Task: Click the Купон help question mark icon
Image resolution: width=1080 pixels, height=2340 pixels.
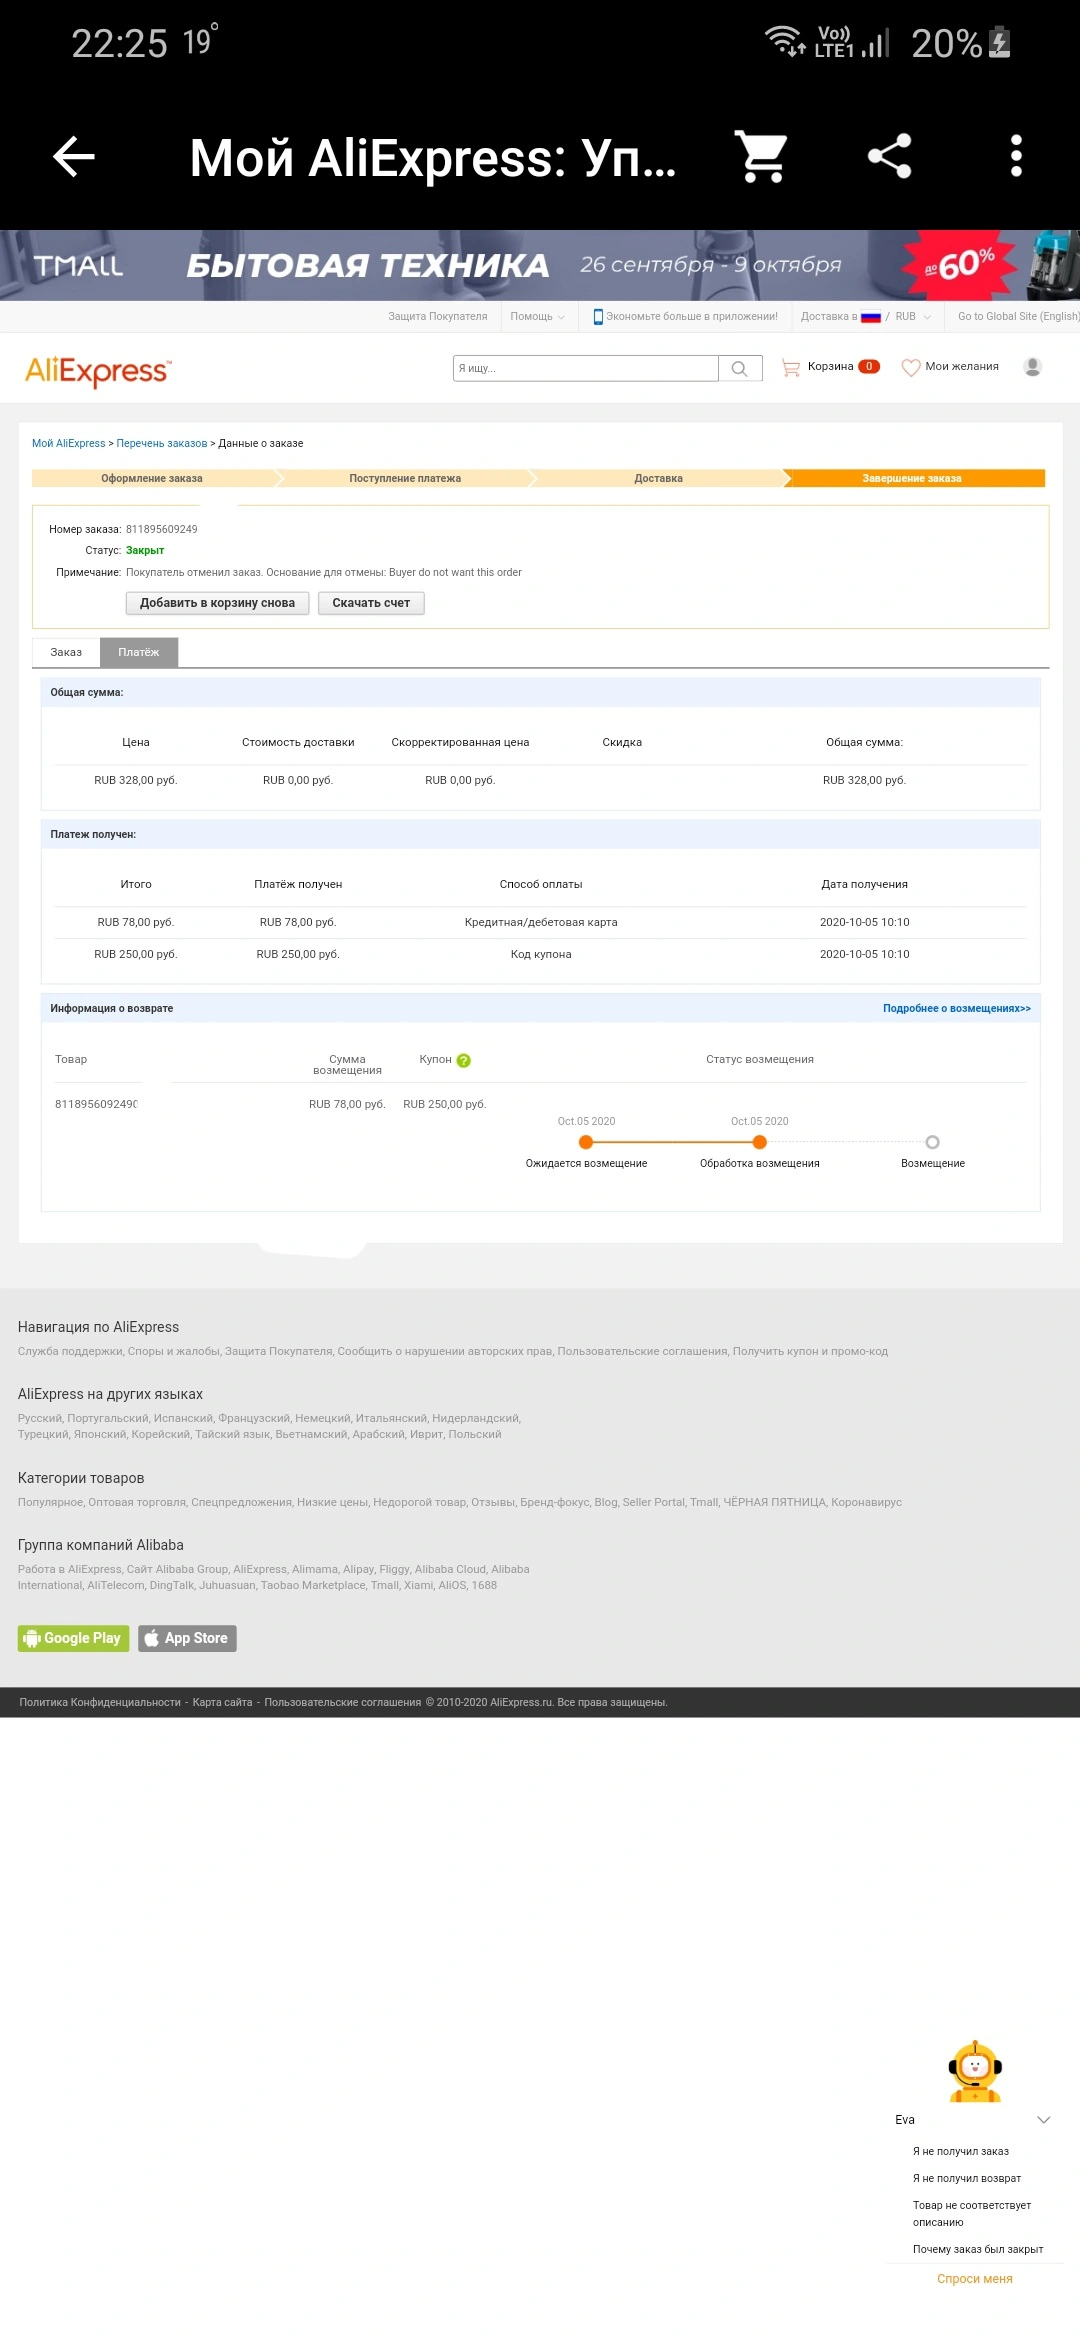Action: click(x=464, y=1061)
